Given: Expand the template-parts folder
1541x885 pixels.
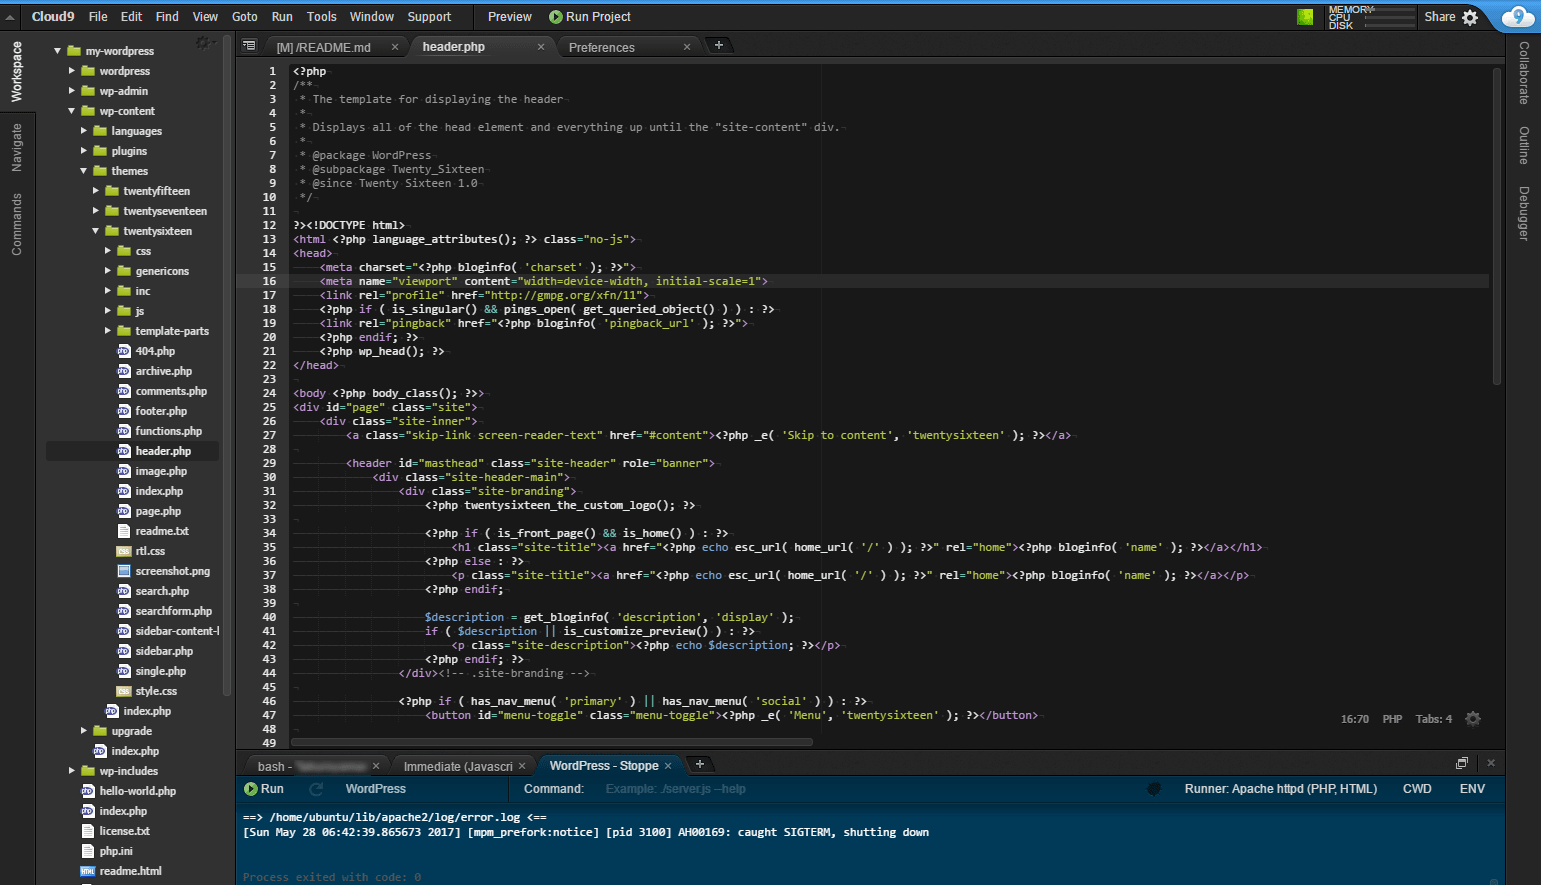Looking at the screenshot, I should pyautogui.click(x=107, y=331).
